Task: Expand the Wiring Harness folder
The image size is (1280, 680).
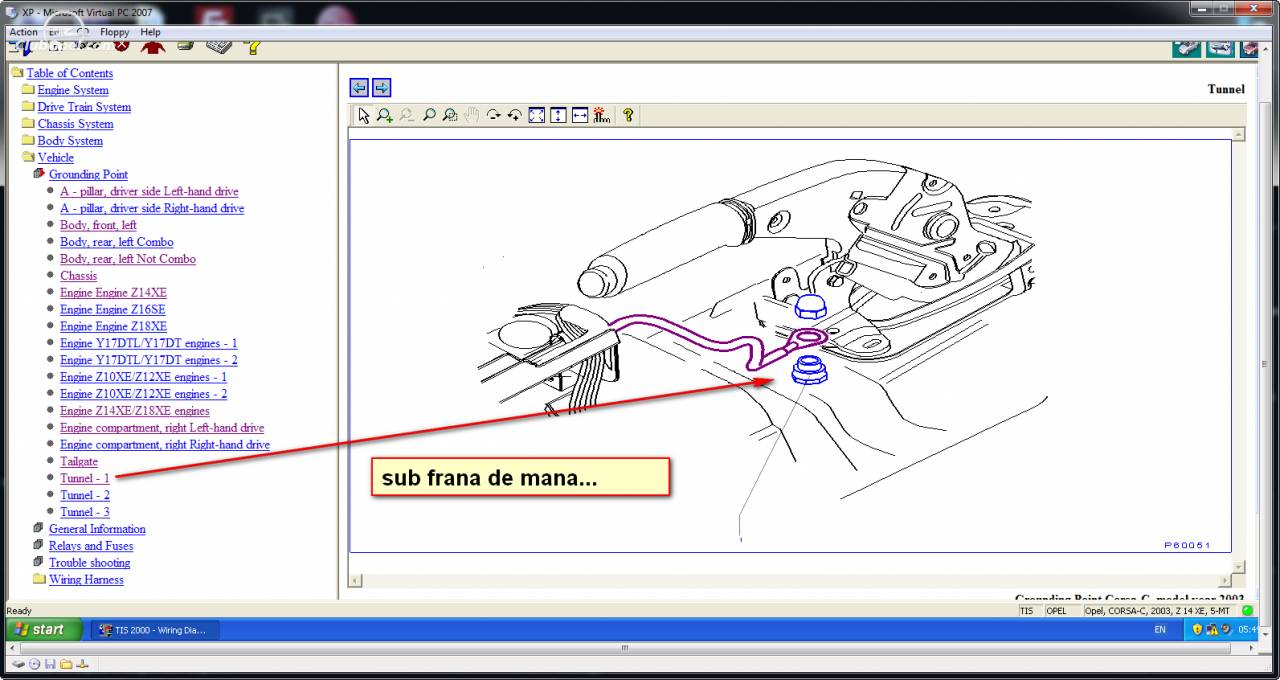Action: (x=86, y=580)
